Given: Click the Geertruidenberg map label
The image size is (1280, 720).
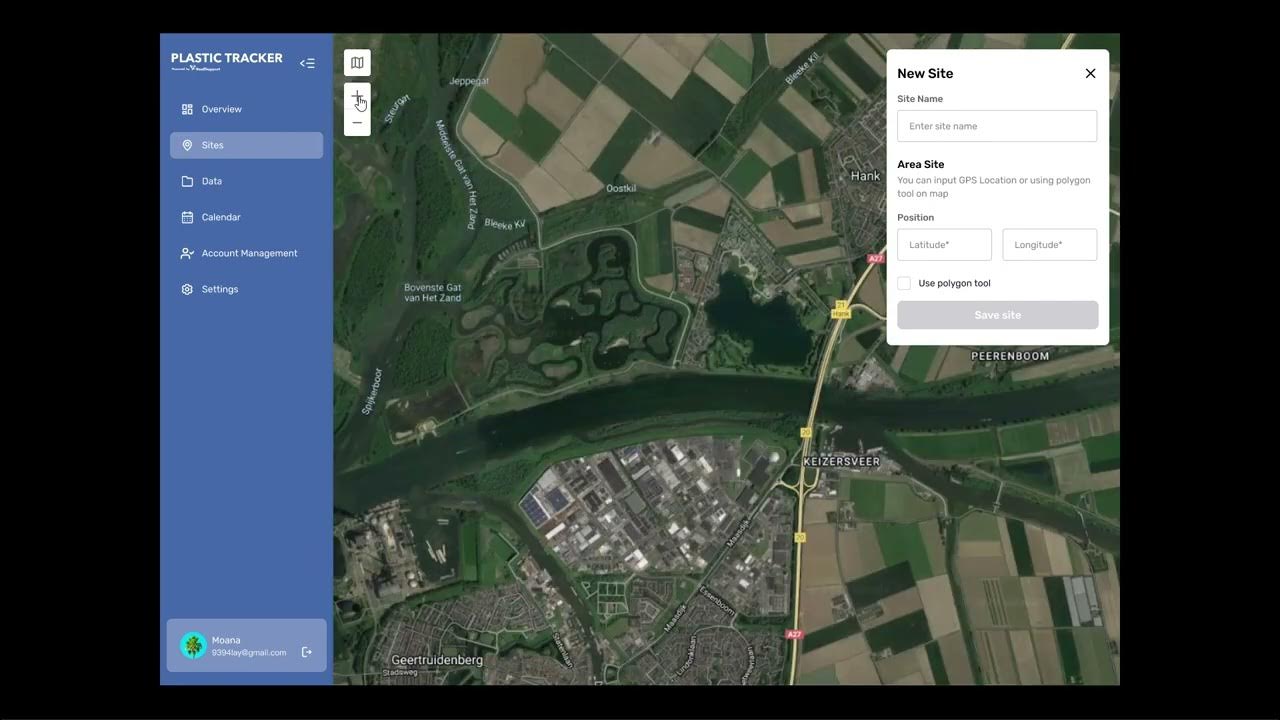Looking at the screenshot, I should [437, 660].
